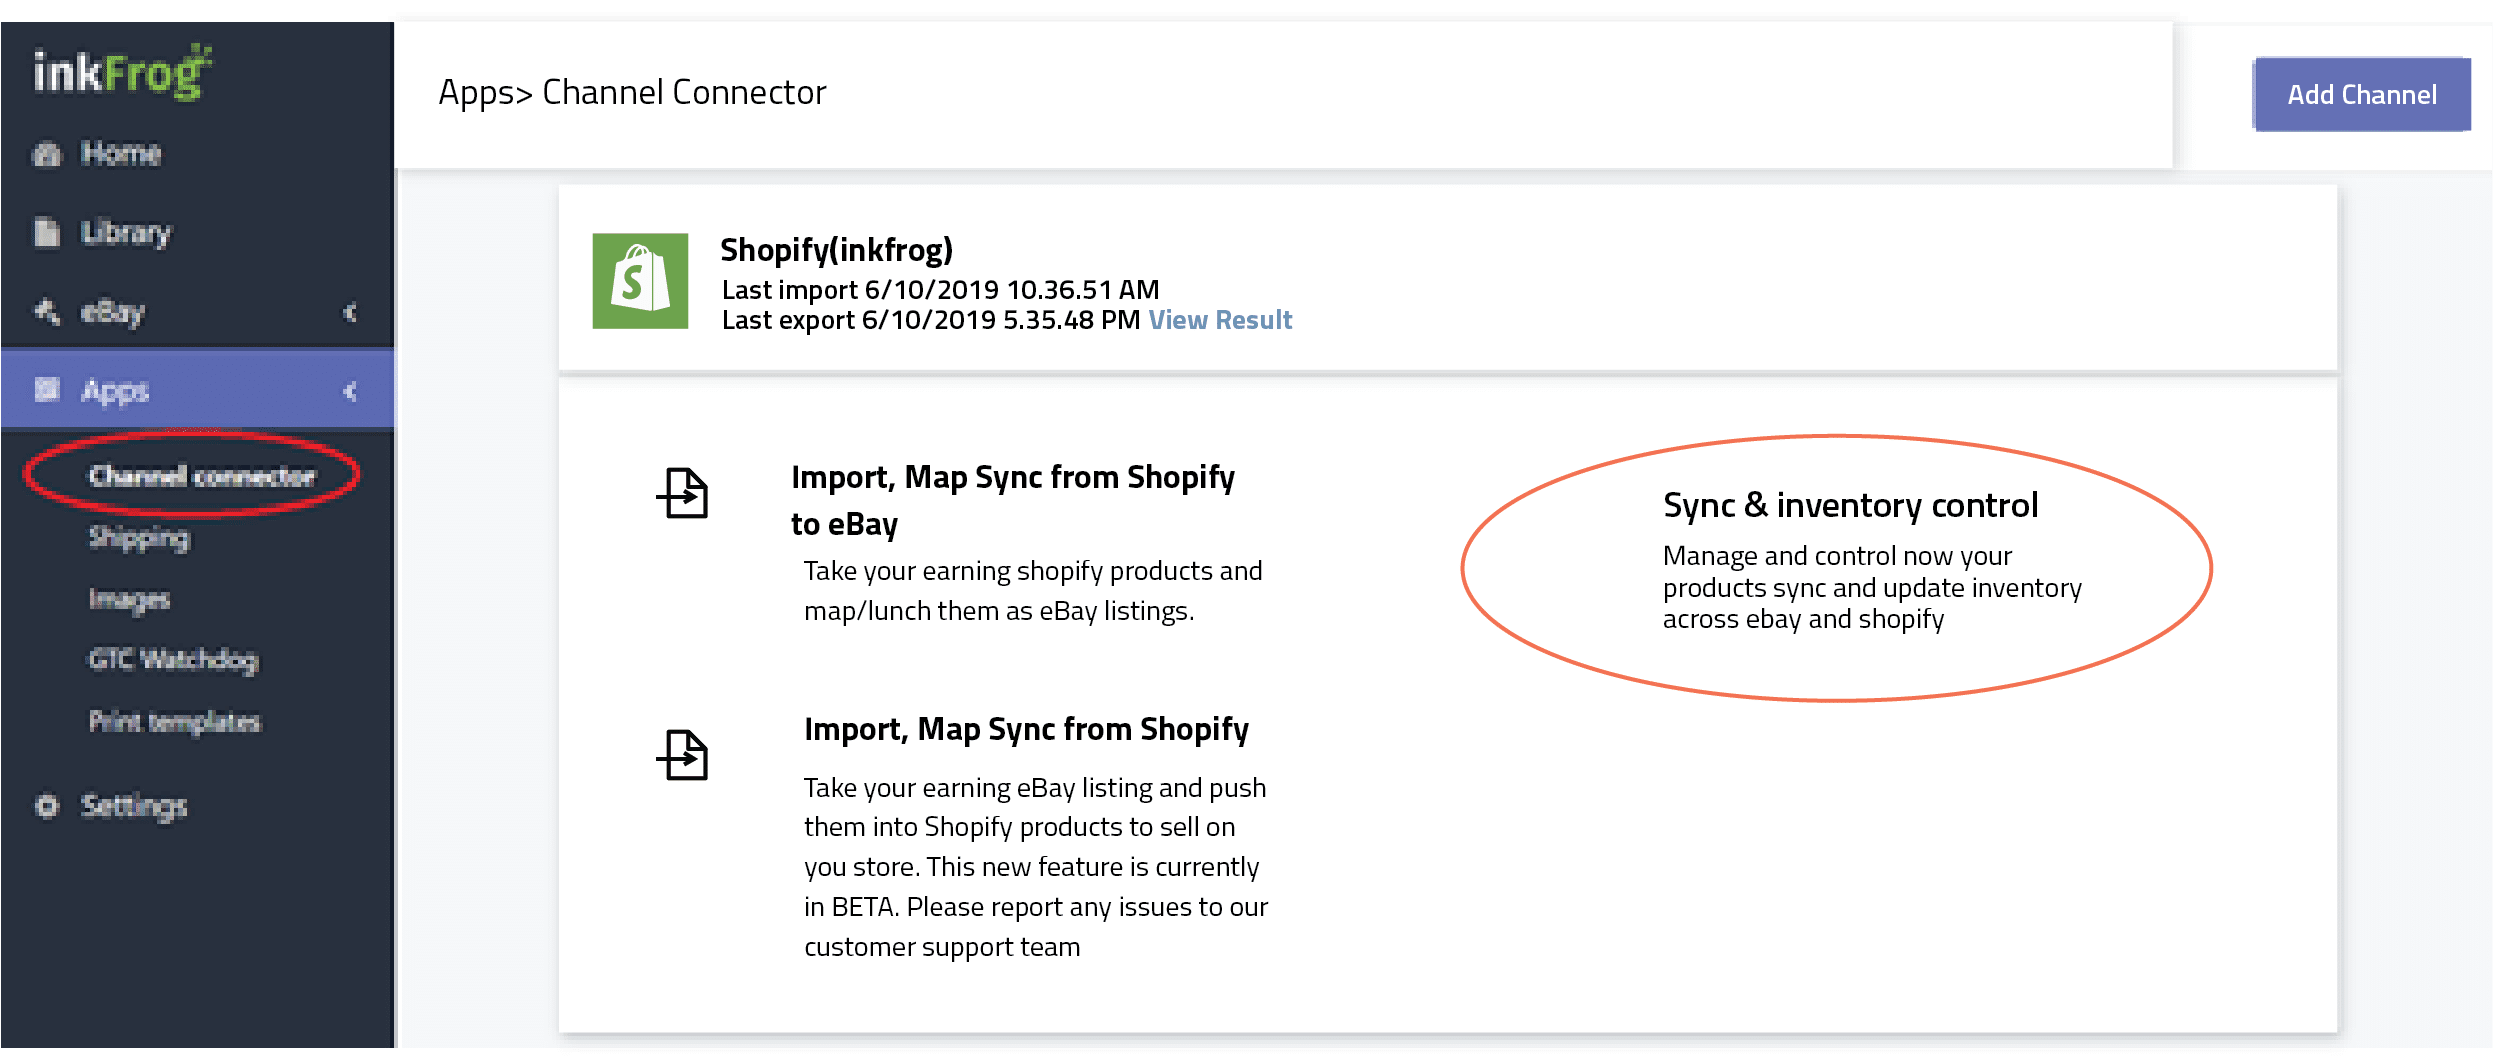The width and height of the screenshot is (2493, 1064).
Task: Click the eBay gavel icon
Action: coord(46,311)
